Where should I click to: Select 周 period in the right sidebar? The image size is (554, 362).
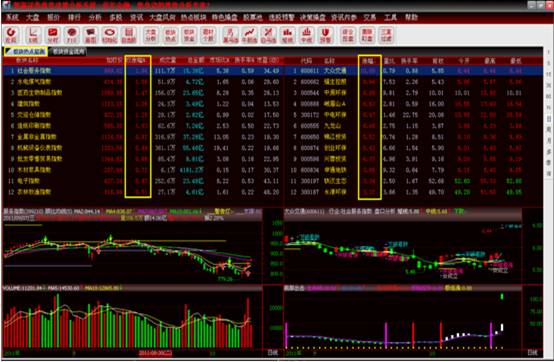click(x=548, y=130)
